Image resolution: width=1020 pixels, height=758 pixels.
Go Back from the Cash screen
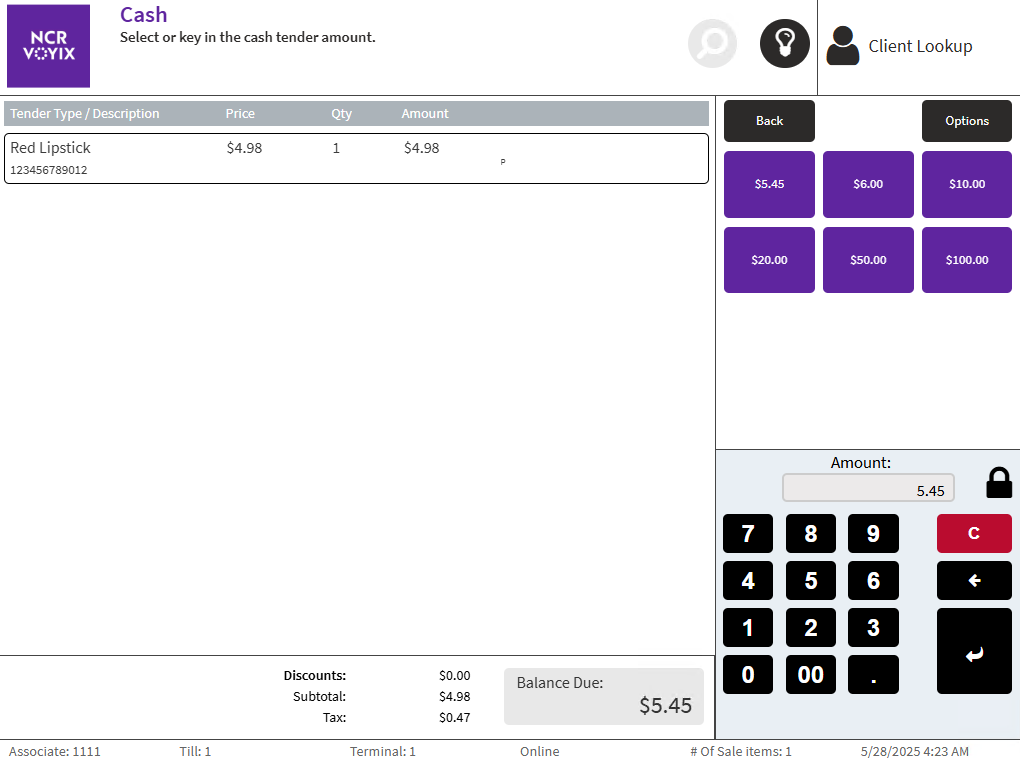(769, 121)
